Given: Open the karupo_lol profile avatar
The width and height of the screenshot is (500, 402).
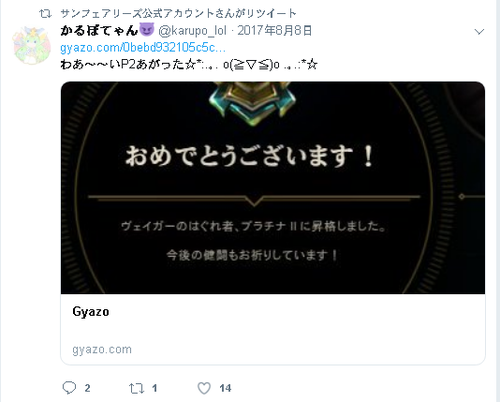Looking at the screenshot, I should (x=32, y=46).
